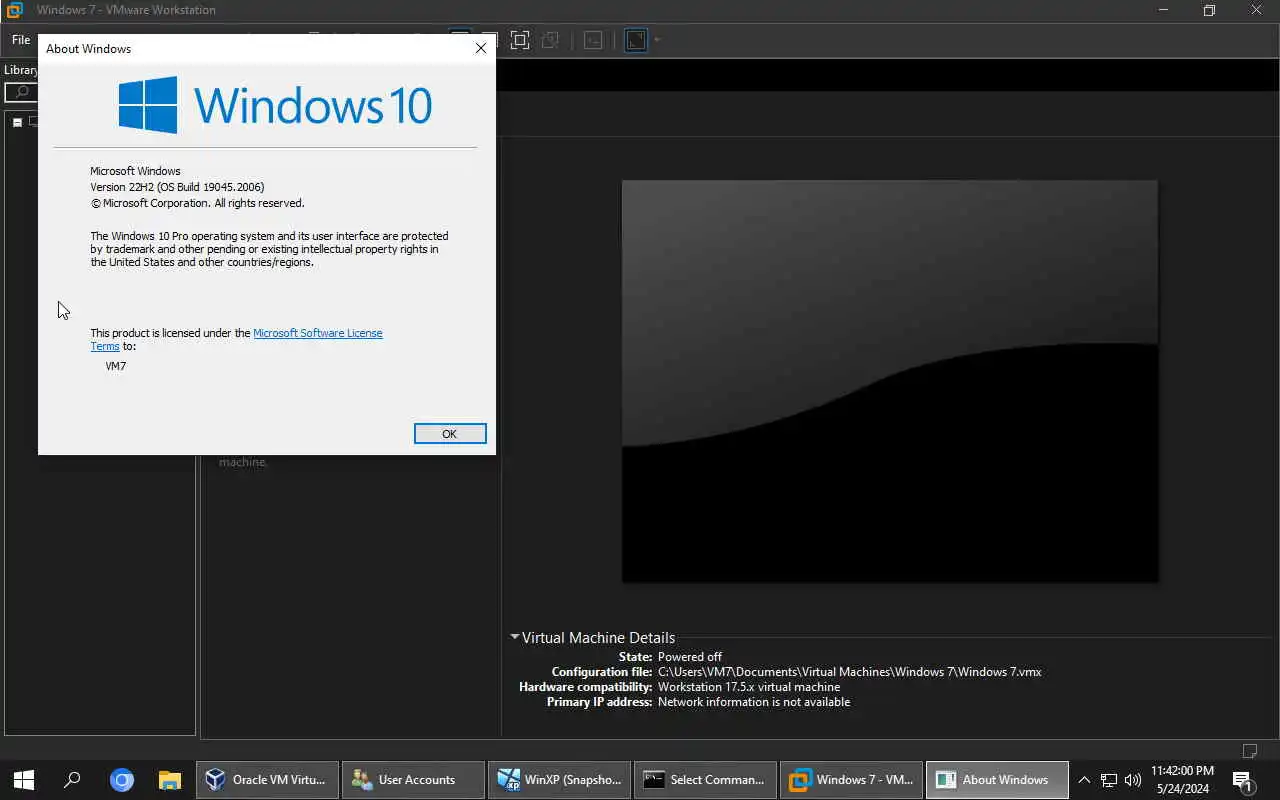Minimize the VMware Workstation window

click(x=1163, y=10)
